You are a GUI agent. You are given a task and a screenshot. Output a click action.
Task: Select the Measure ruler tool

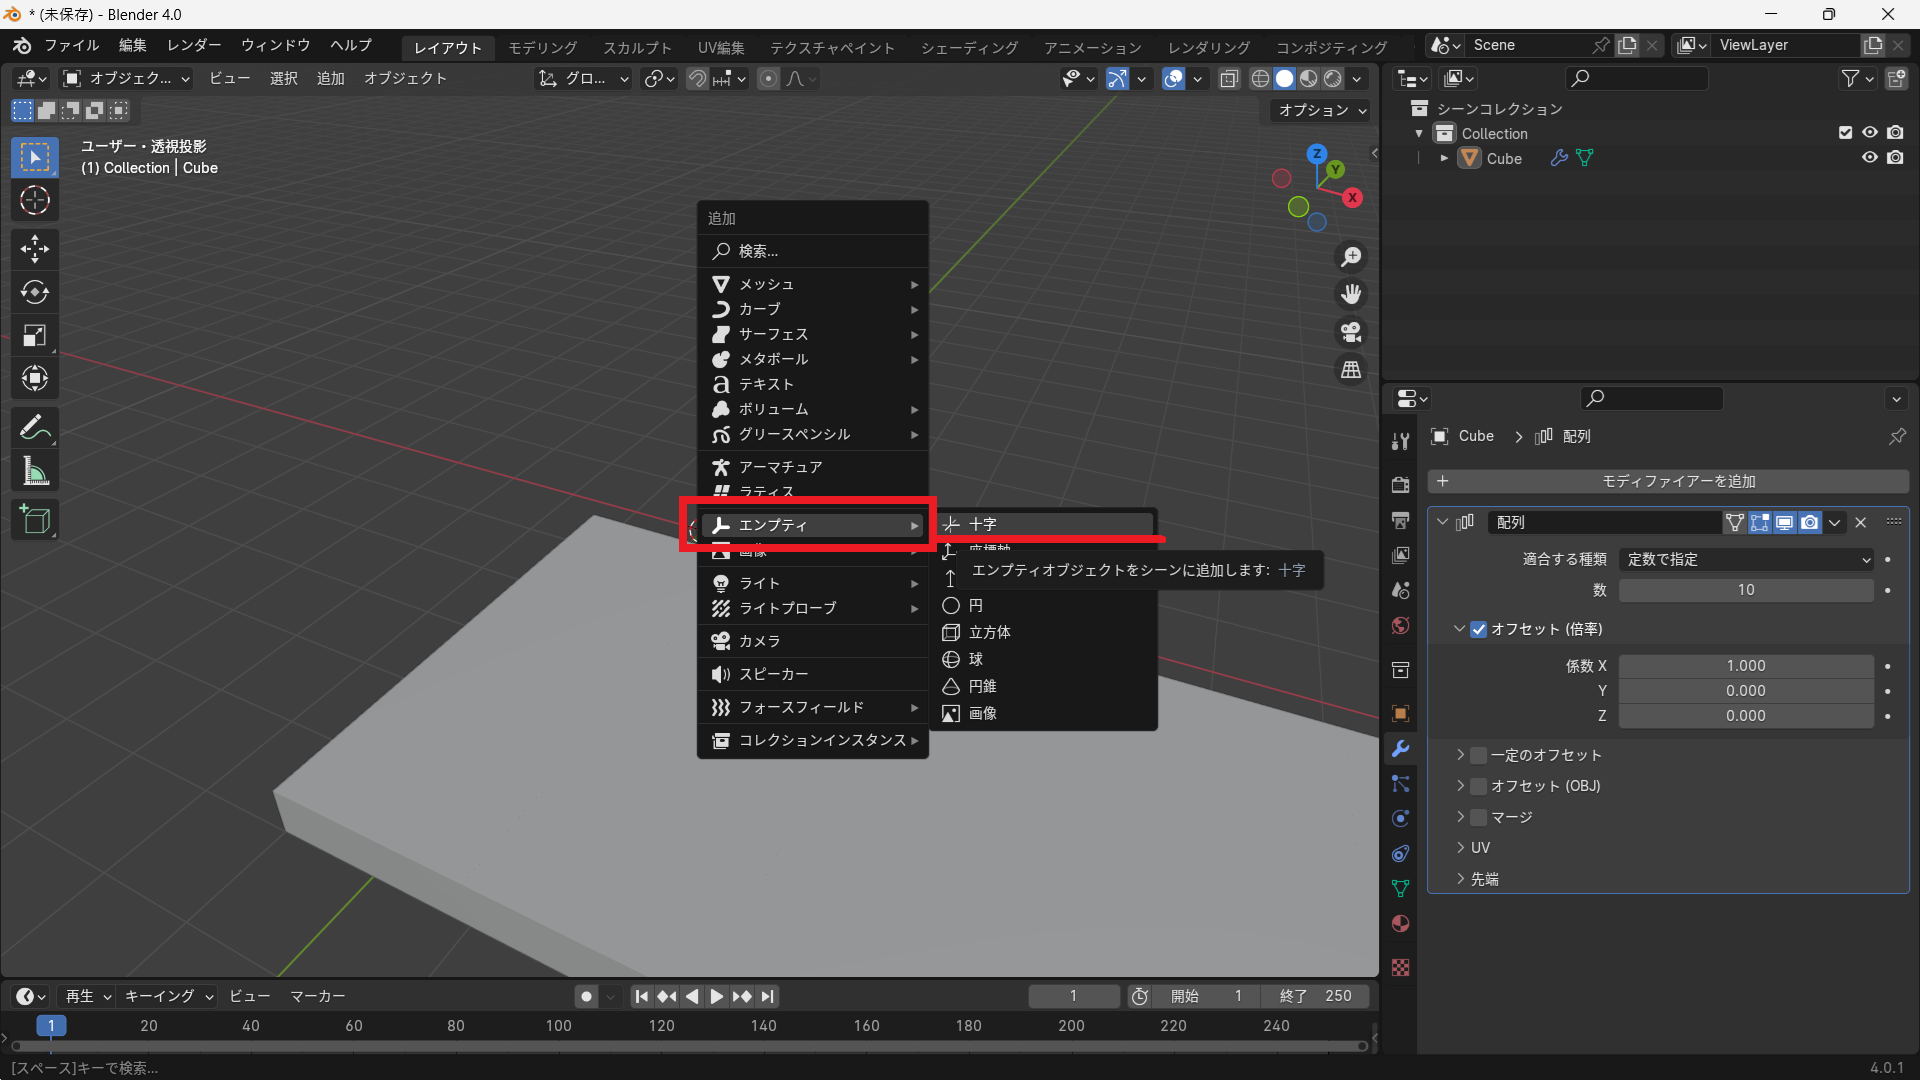(35, 471)
